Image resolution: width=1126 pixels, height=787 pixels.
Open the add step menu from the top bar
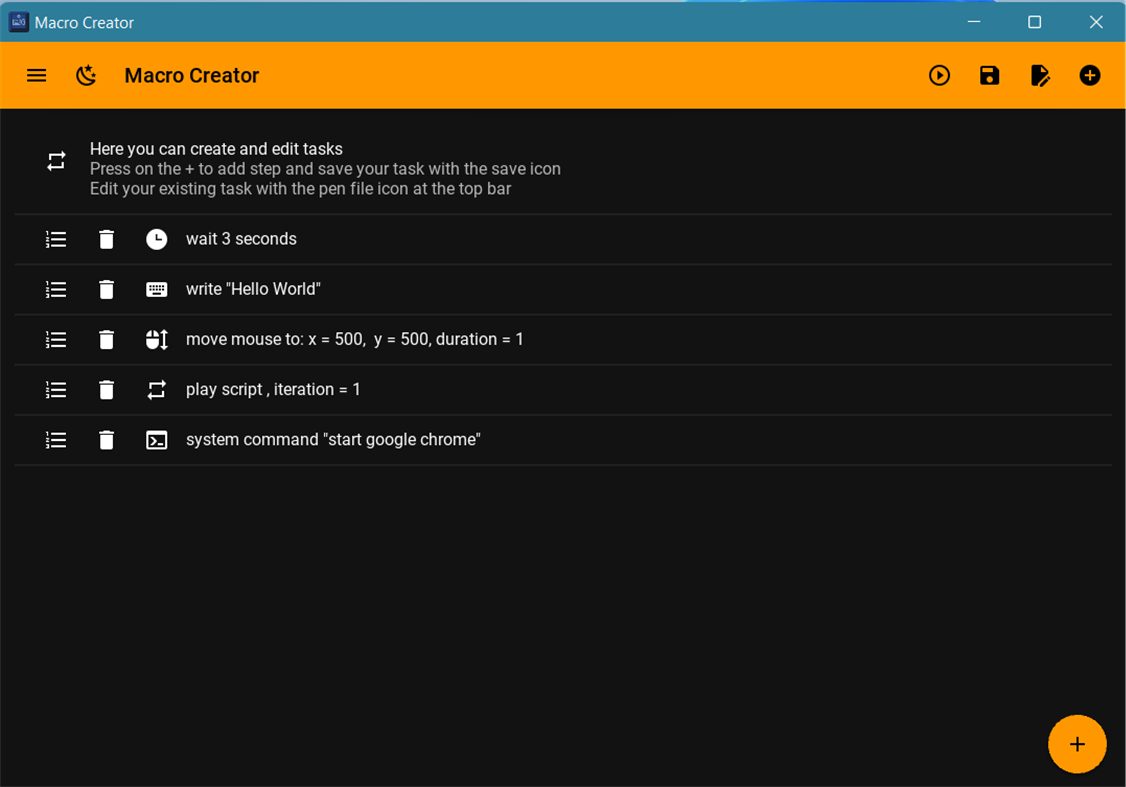point(1090,75)
